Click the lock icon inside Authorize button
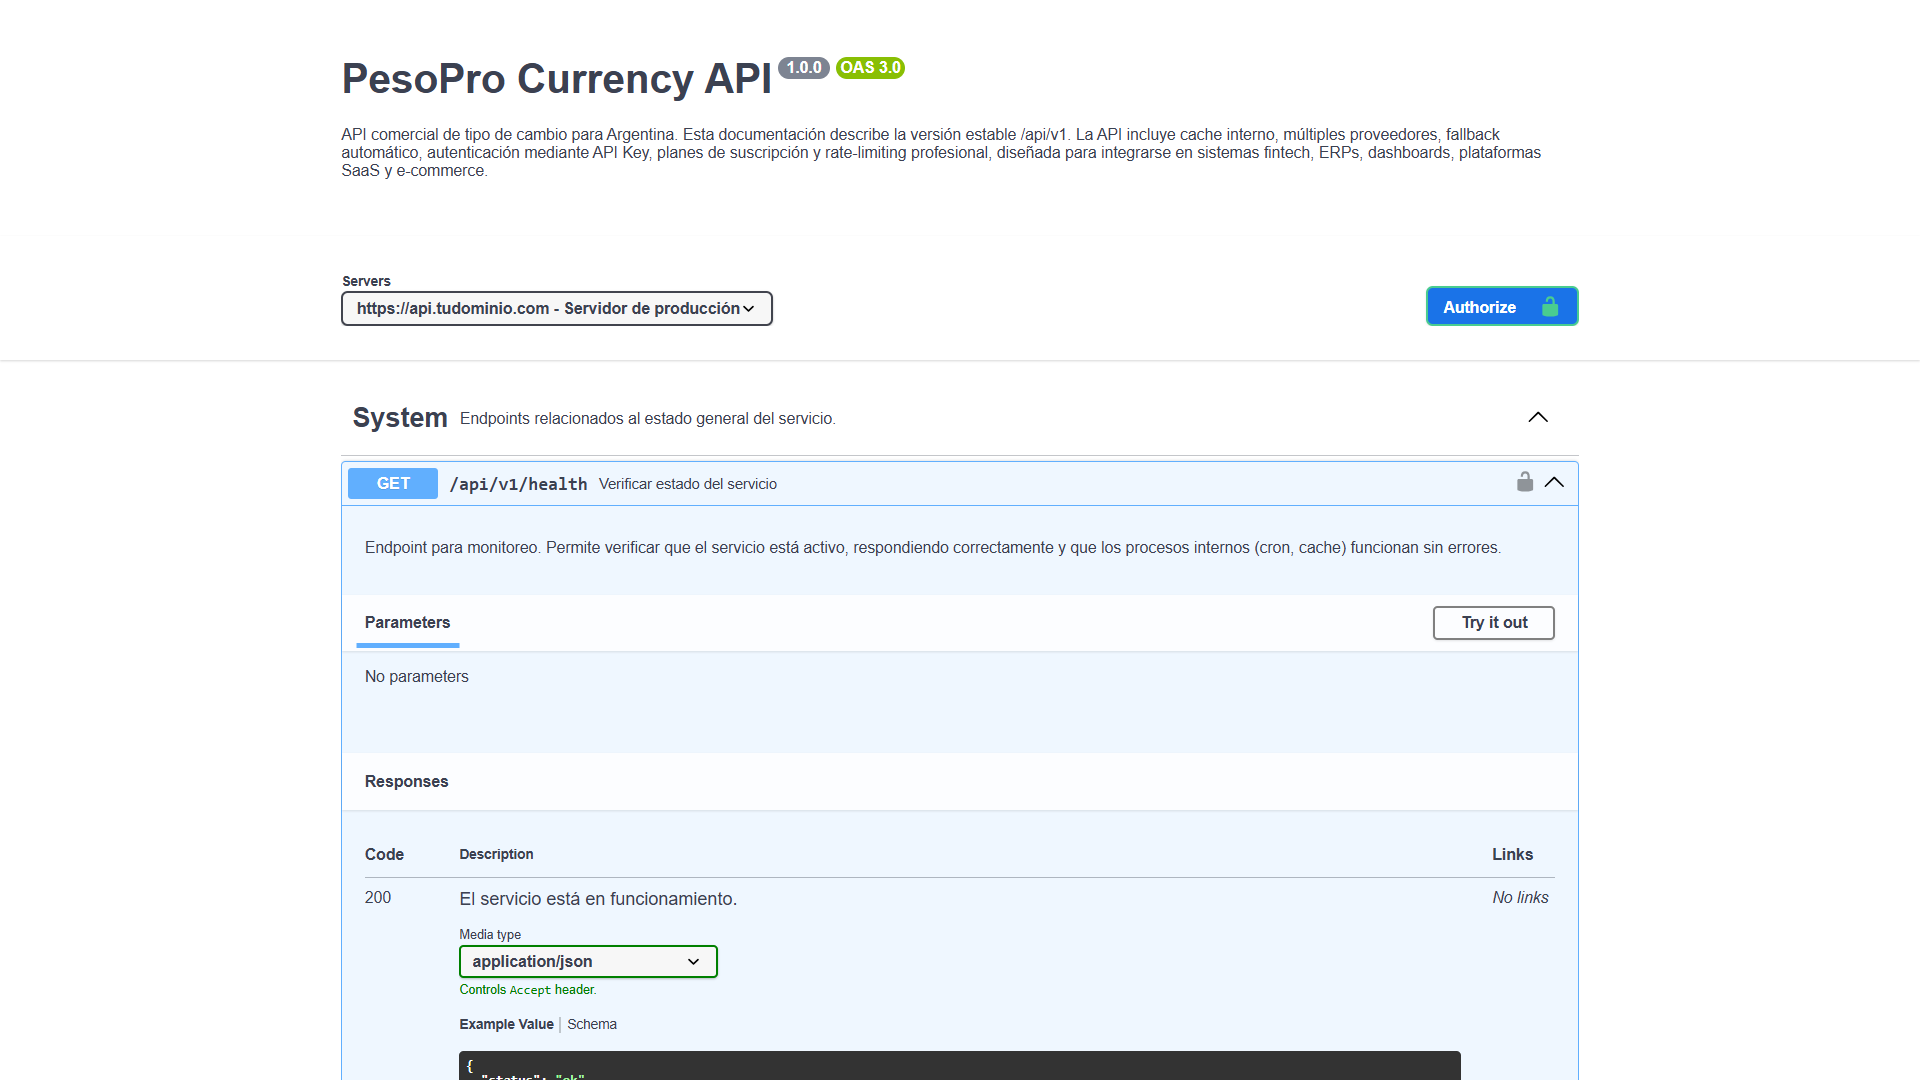 tap(1550, 307)
